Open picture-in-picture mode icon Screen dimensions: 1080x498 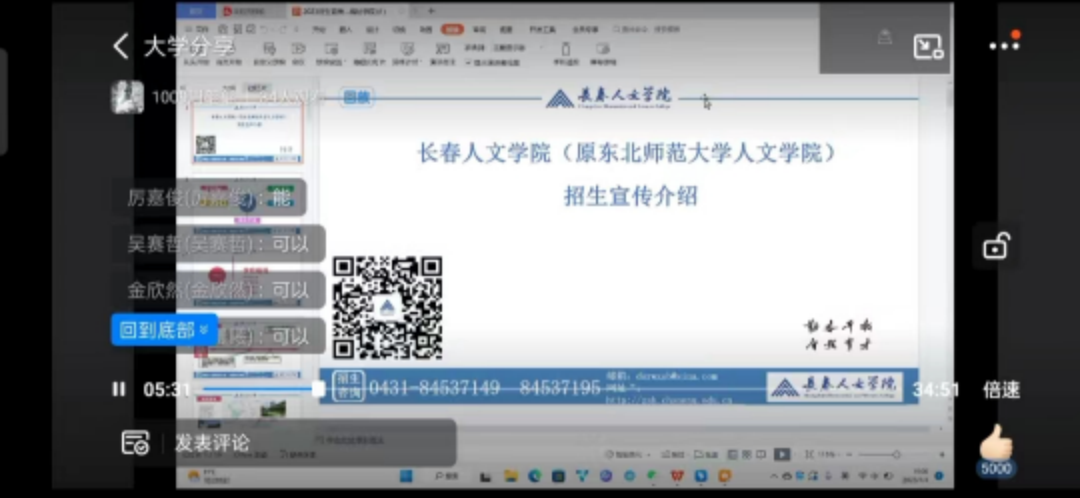928,46
